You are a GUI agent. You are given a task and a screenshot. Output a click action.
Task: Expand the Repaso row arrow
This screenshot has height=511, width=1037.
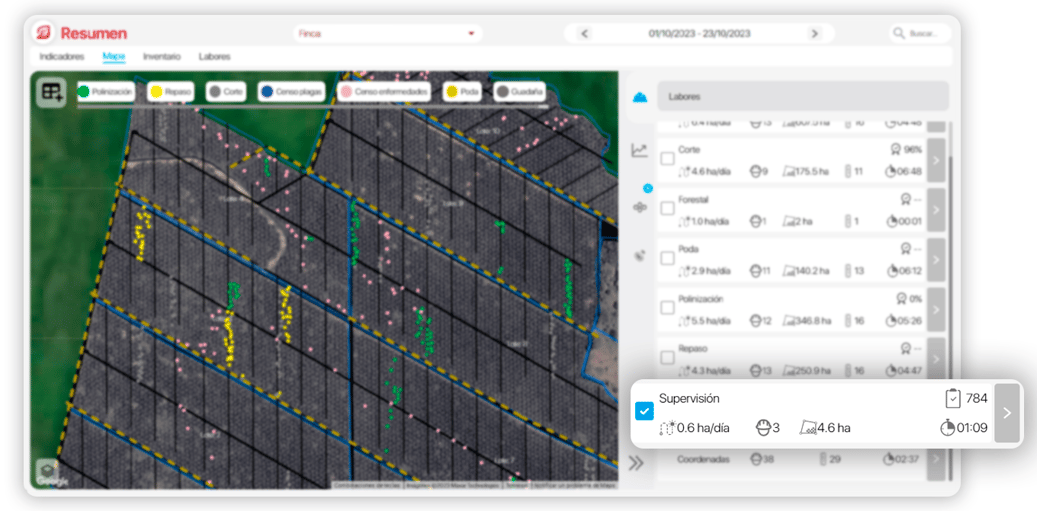pos(936,358)
